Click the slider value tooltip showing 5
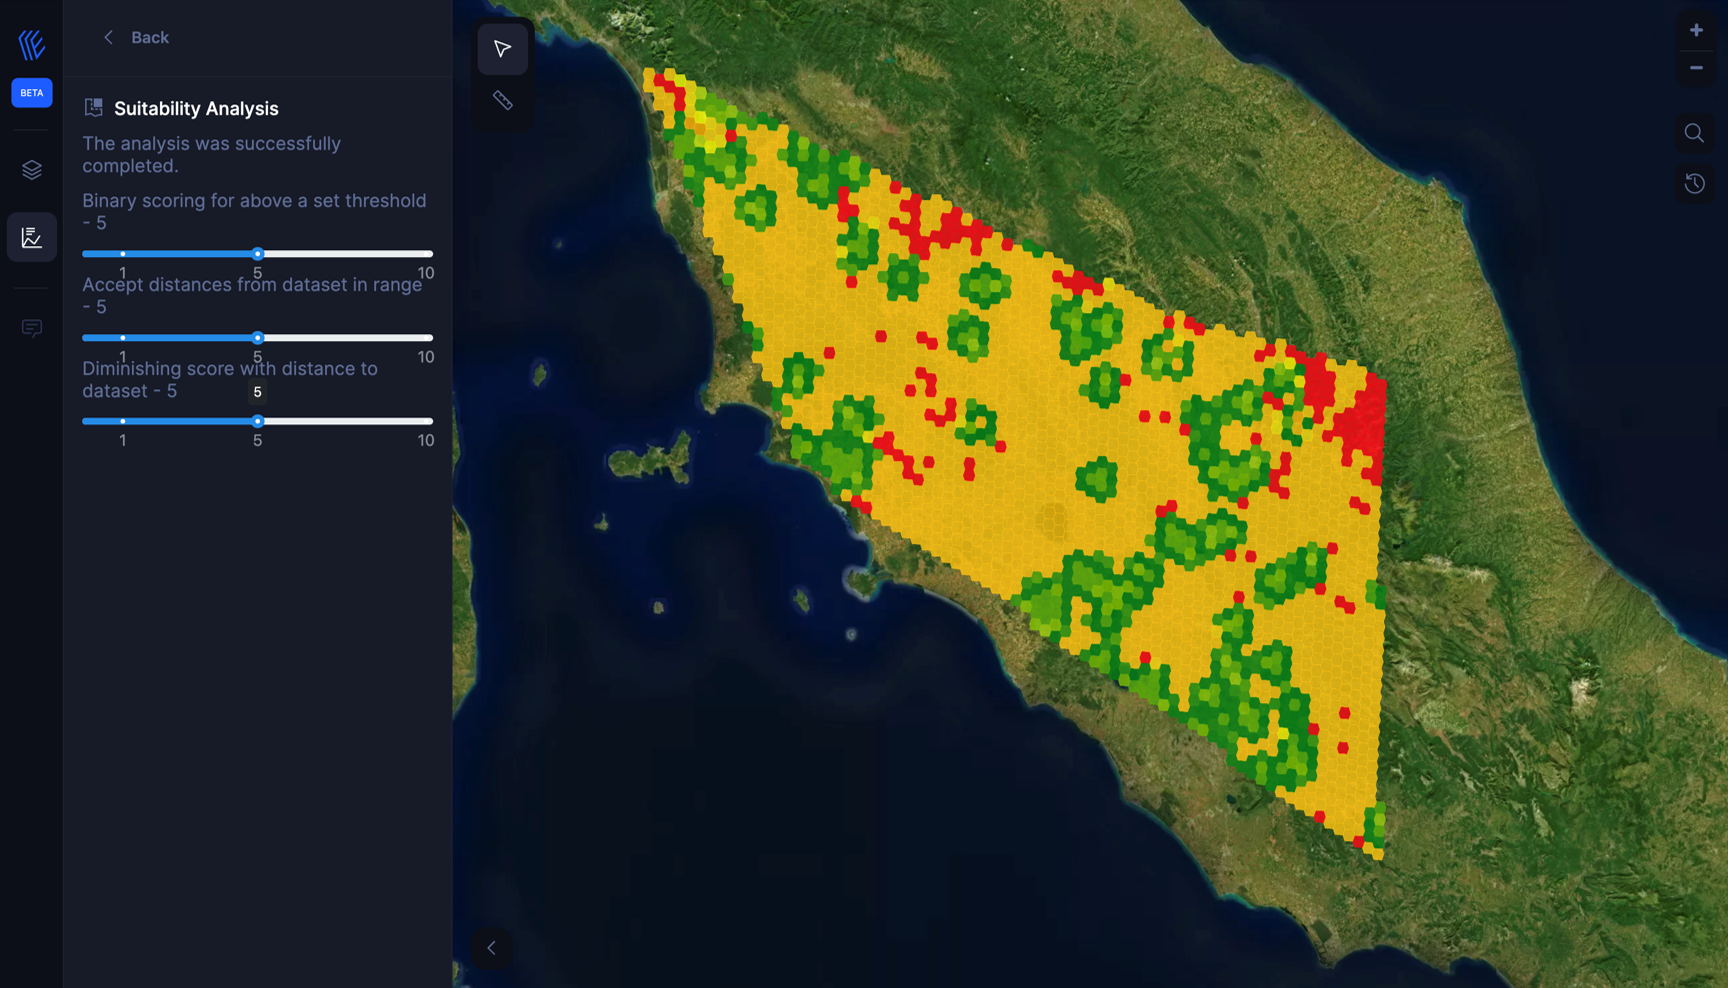1728x988 pixels. click(x=257, y=392)
